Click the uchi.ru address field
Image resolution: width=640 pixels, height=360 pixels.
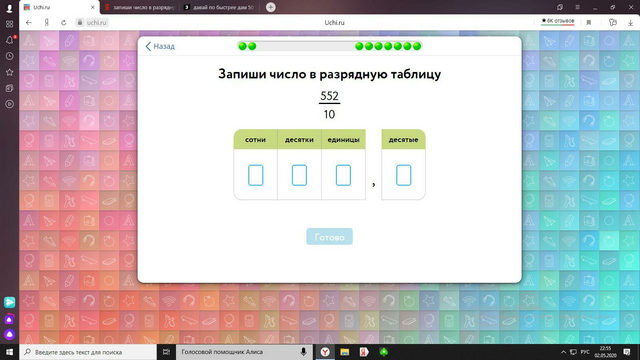96,22
